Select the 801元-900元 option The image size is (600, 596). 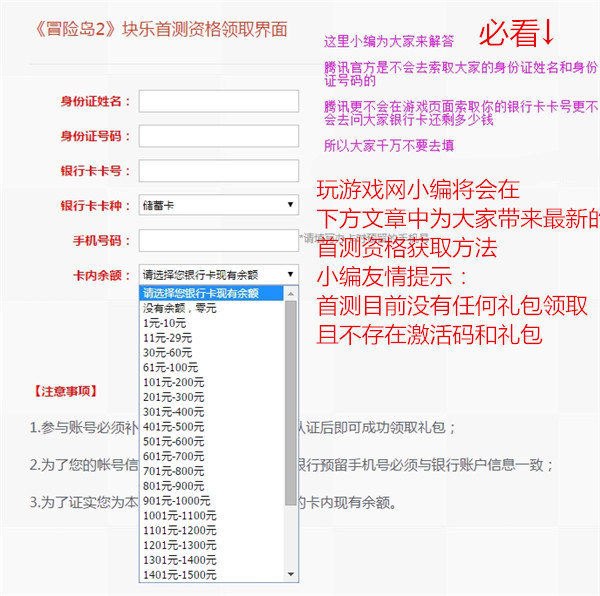212,486
